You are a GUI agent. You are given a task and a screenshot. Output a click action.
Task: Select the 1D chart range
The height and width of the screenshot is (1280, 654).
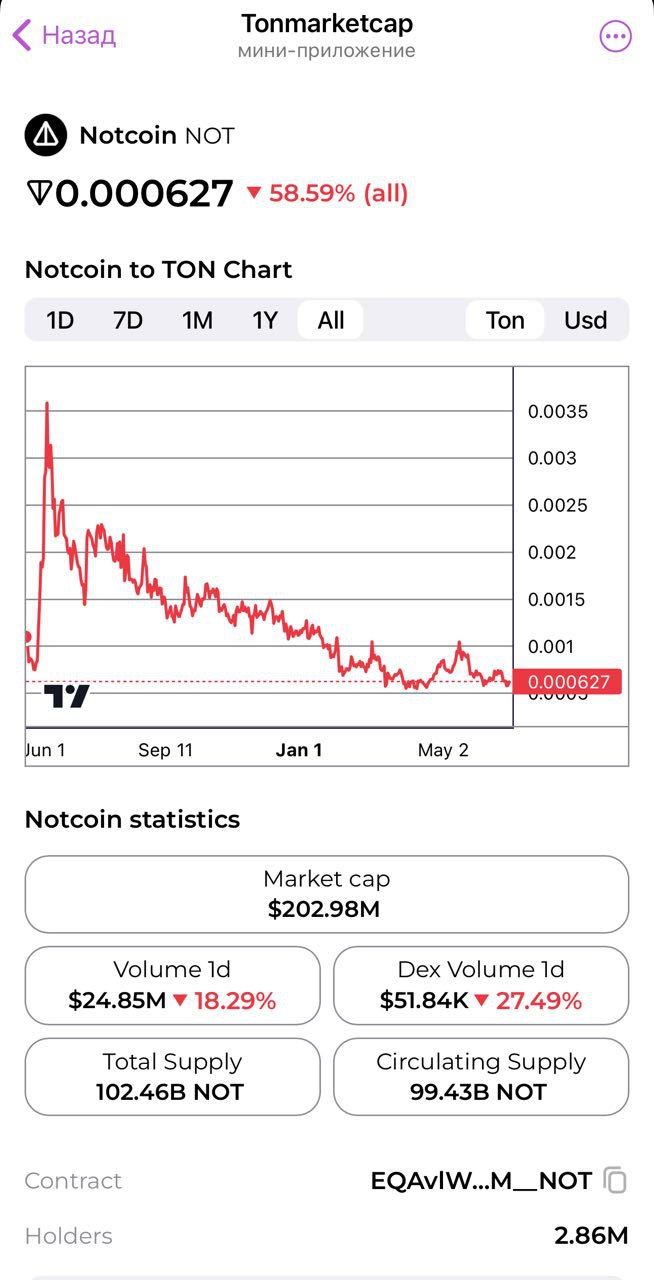[x=60, y=321]
